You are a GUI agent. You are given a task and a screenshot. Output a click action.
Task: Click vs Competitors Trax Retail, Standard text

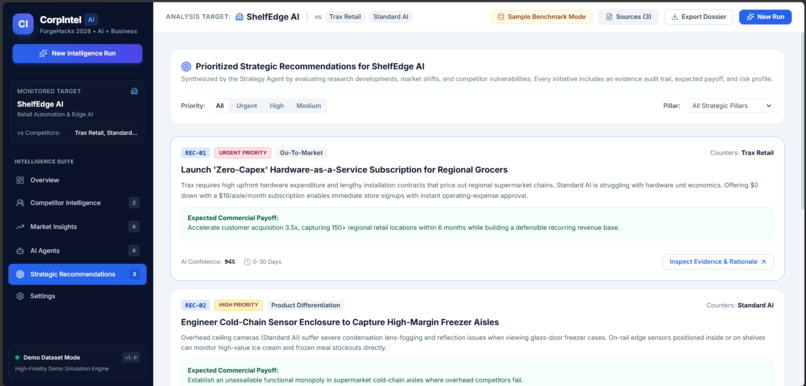[x=77, y=133]
